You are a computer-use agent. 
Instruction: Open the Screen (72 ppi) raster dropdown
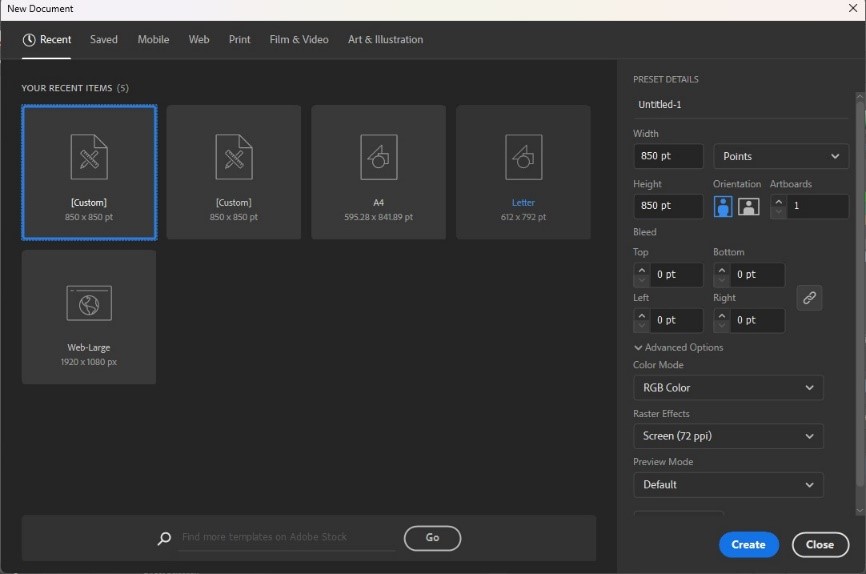click(x=728, y=436)
